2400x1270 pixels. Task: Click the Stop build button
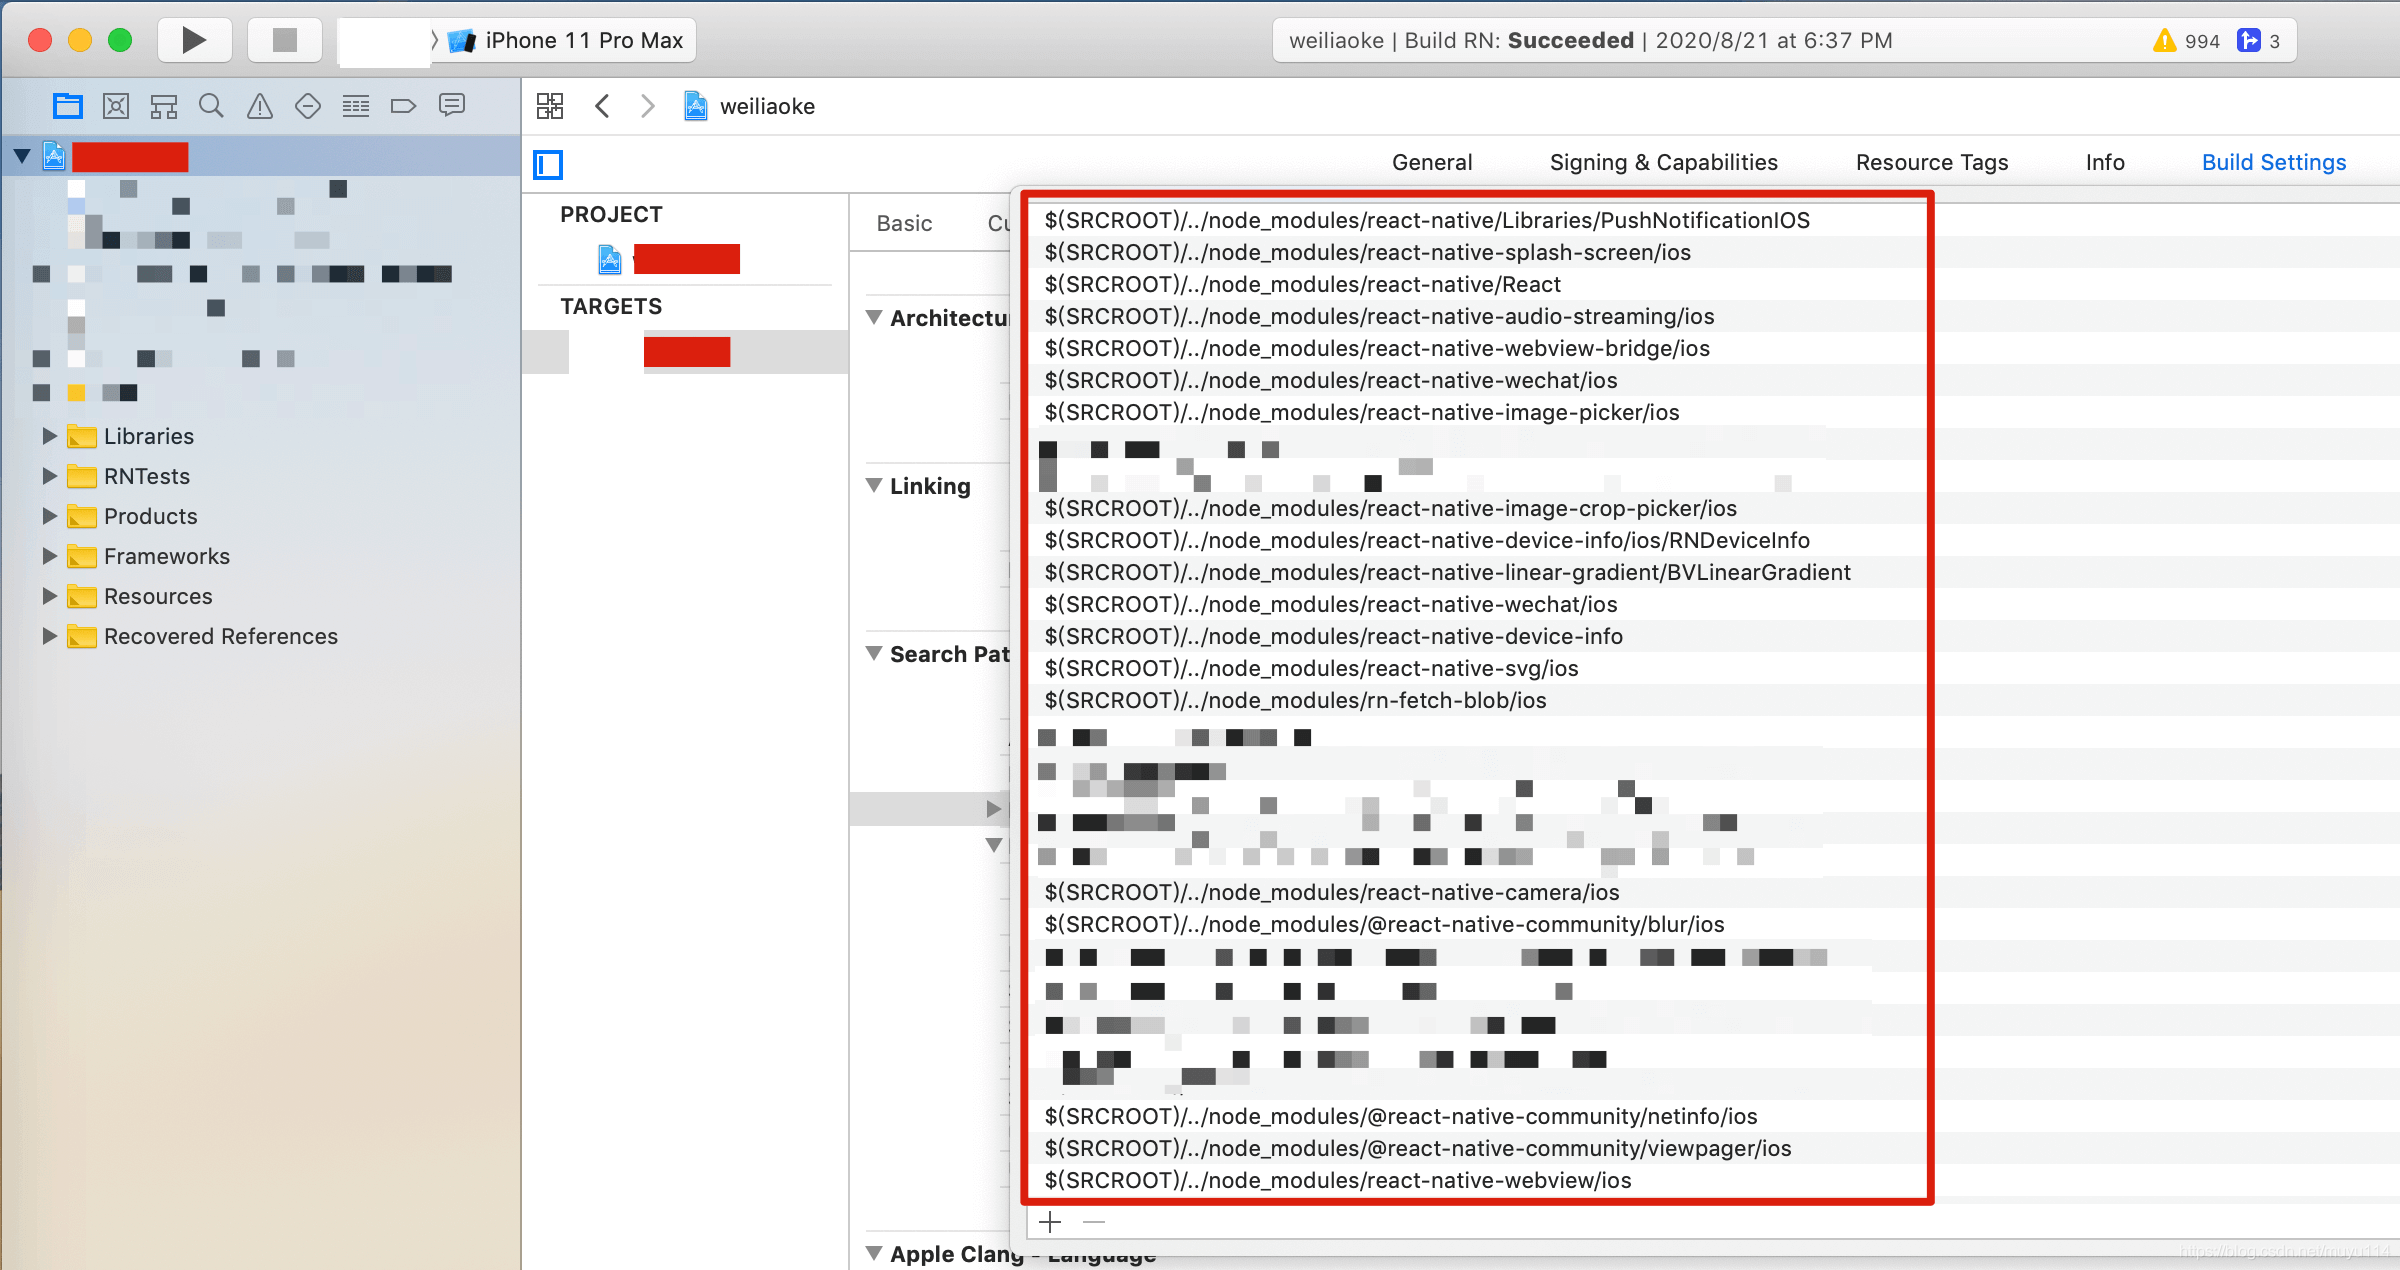(x=285, y=40)
